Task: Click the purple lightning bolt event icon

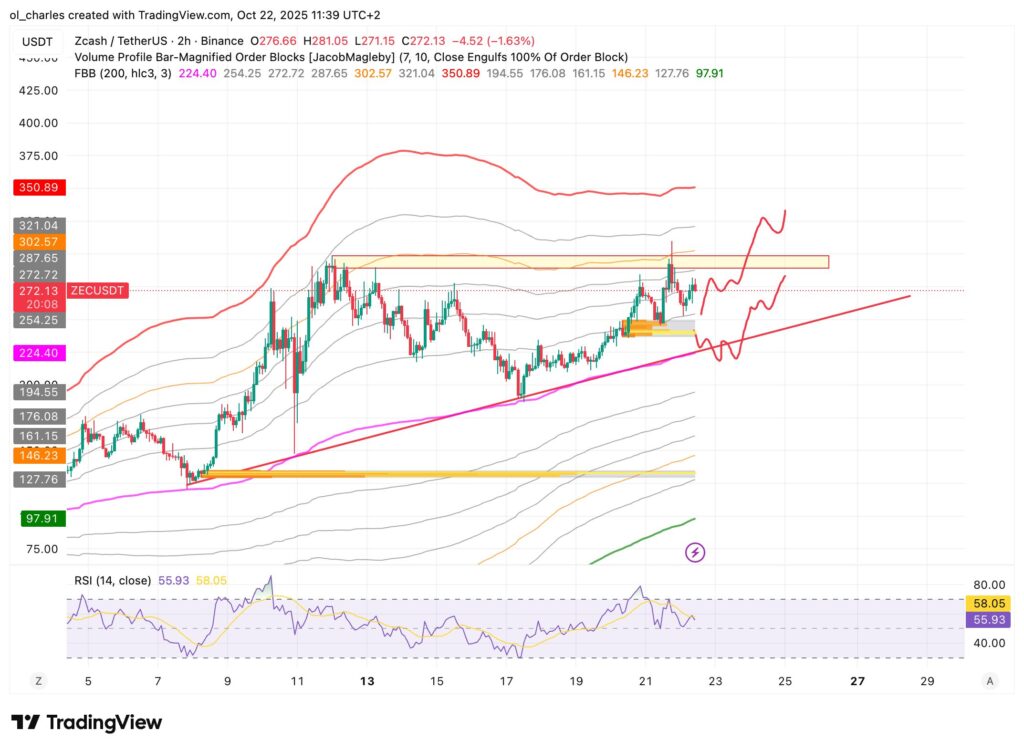Action: coord(695,551)
